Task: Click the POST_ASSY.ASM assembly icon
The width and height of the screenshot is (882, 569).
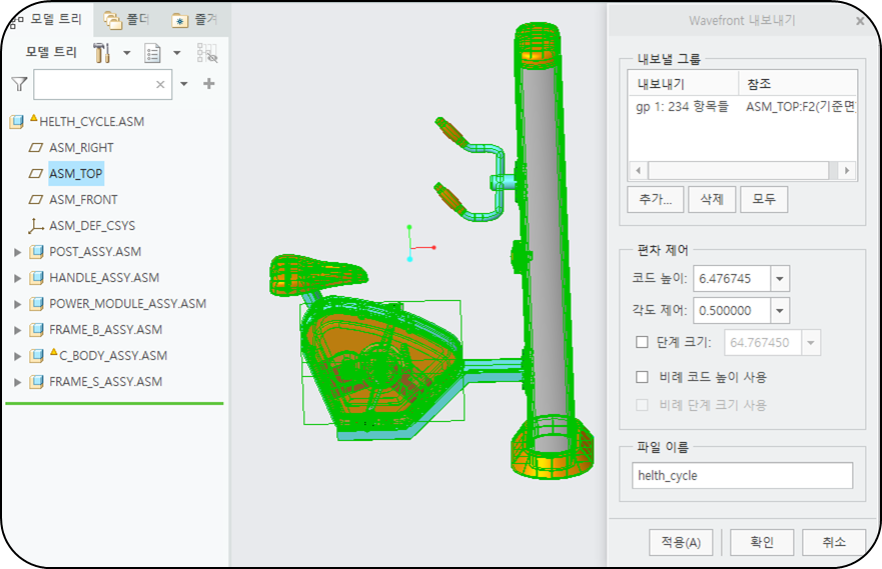Action: [x=37, y=251]
